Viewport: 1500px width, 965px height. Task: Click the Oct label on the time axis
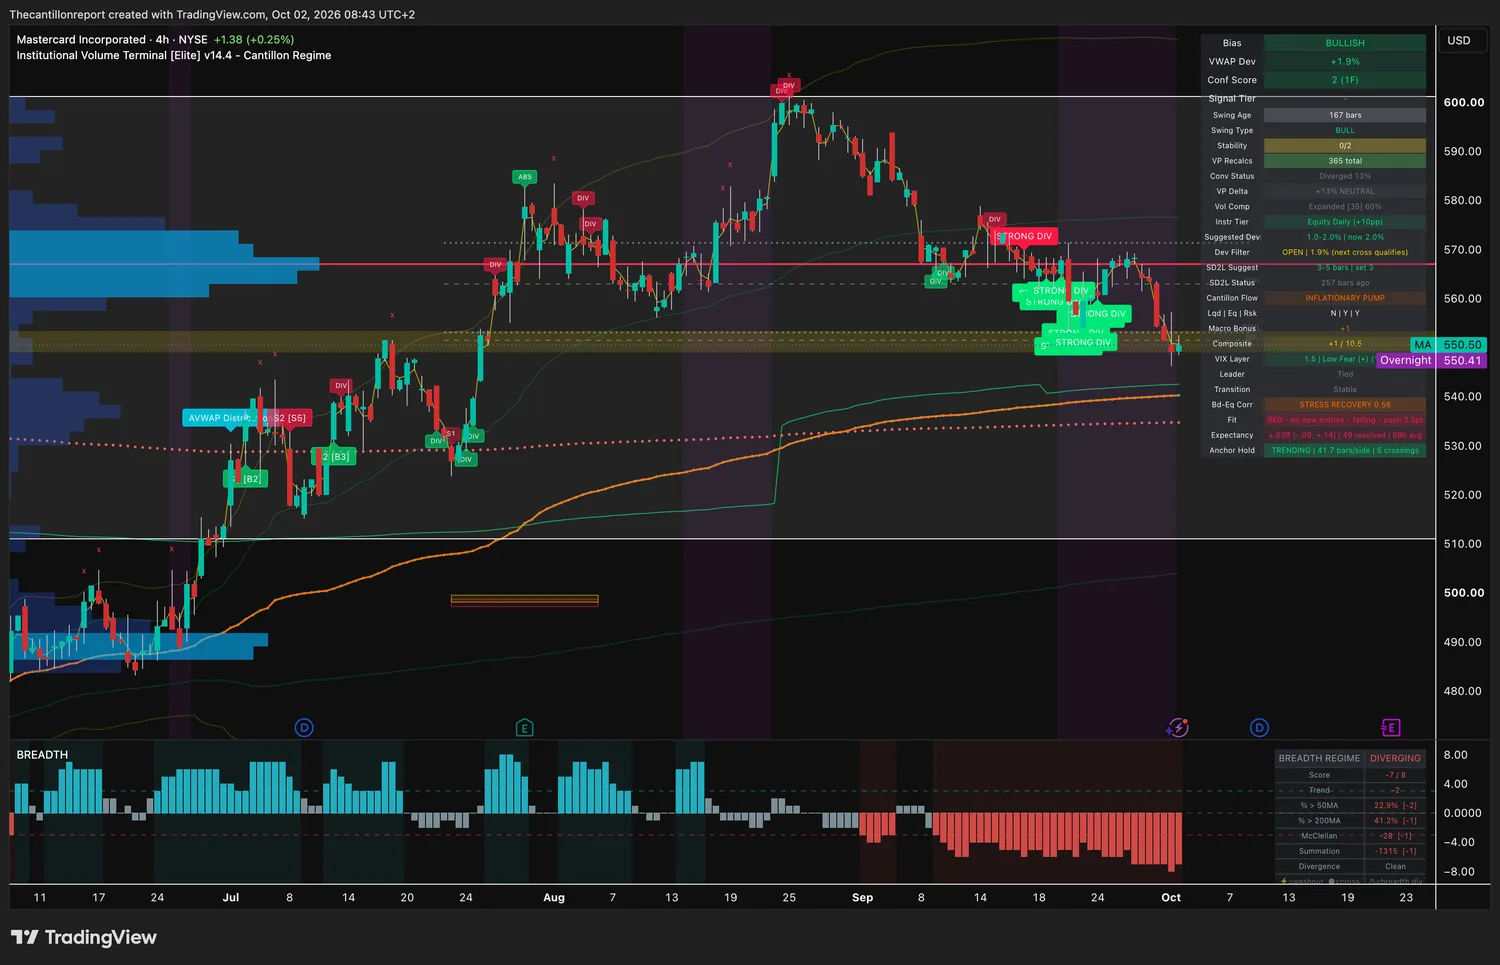pyautogui.click(x=1171, y=898)
